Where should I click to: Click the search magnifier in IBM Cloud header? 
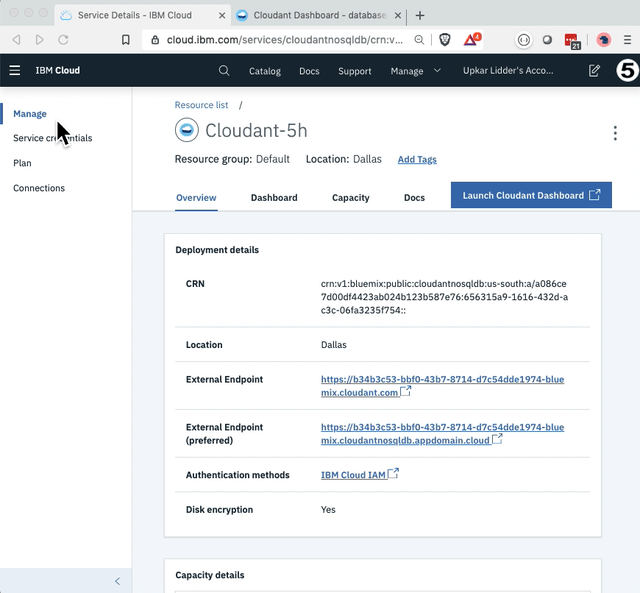pyautogui.click(x=224, y=71)
